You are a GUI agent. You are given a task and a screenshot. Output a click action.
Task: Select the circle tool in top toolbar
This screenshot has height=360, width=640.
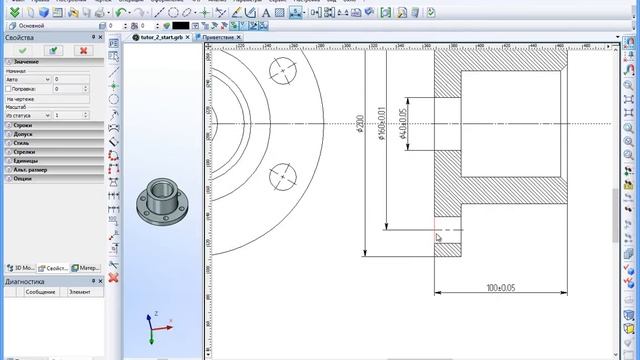point(173,13)
